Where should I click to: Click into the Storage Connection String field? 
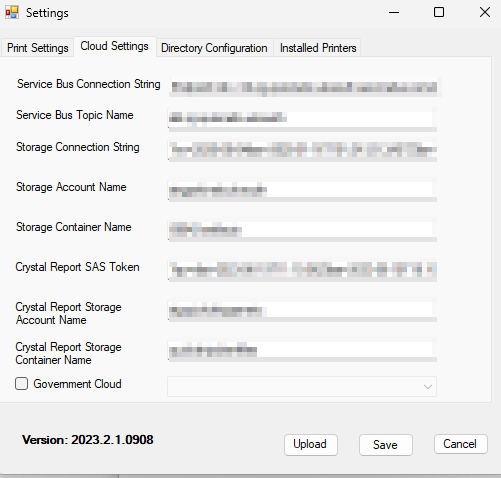[x=302, y=150]
